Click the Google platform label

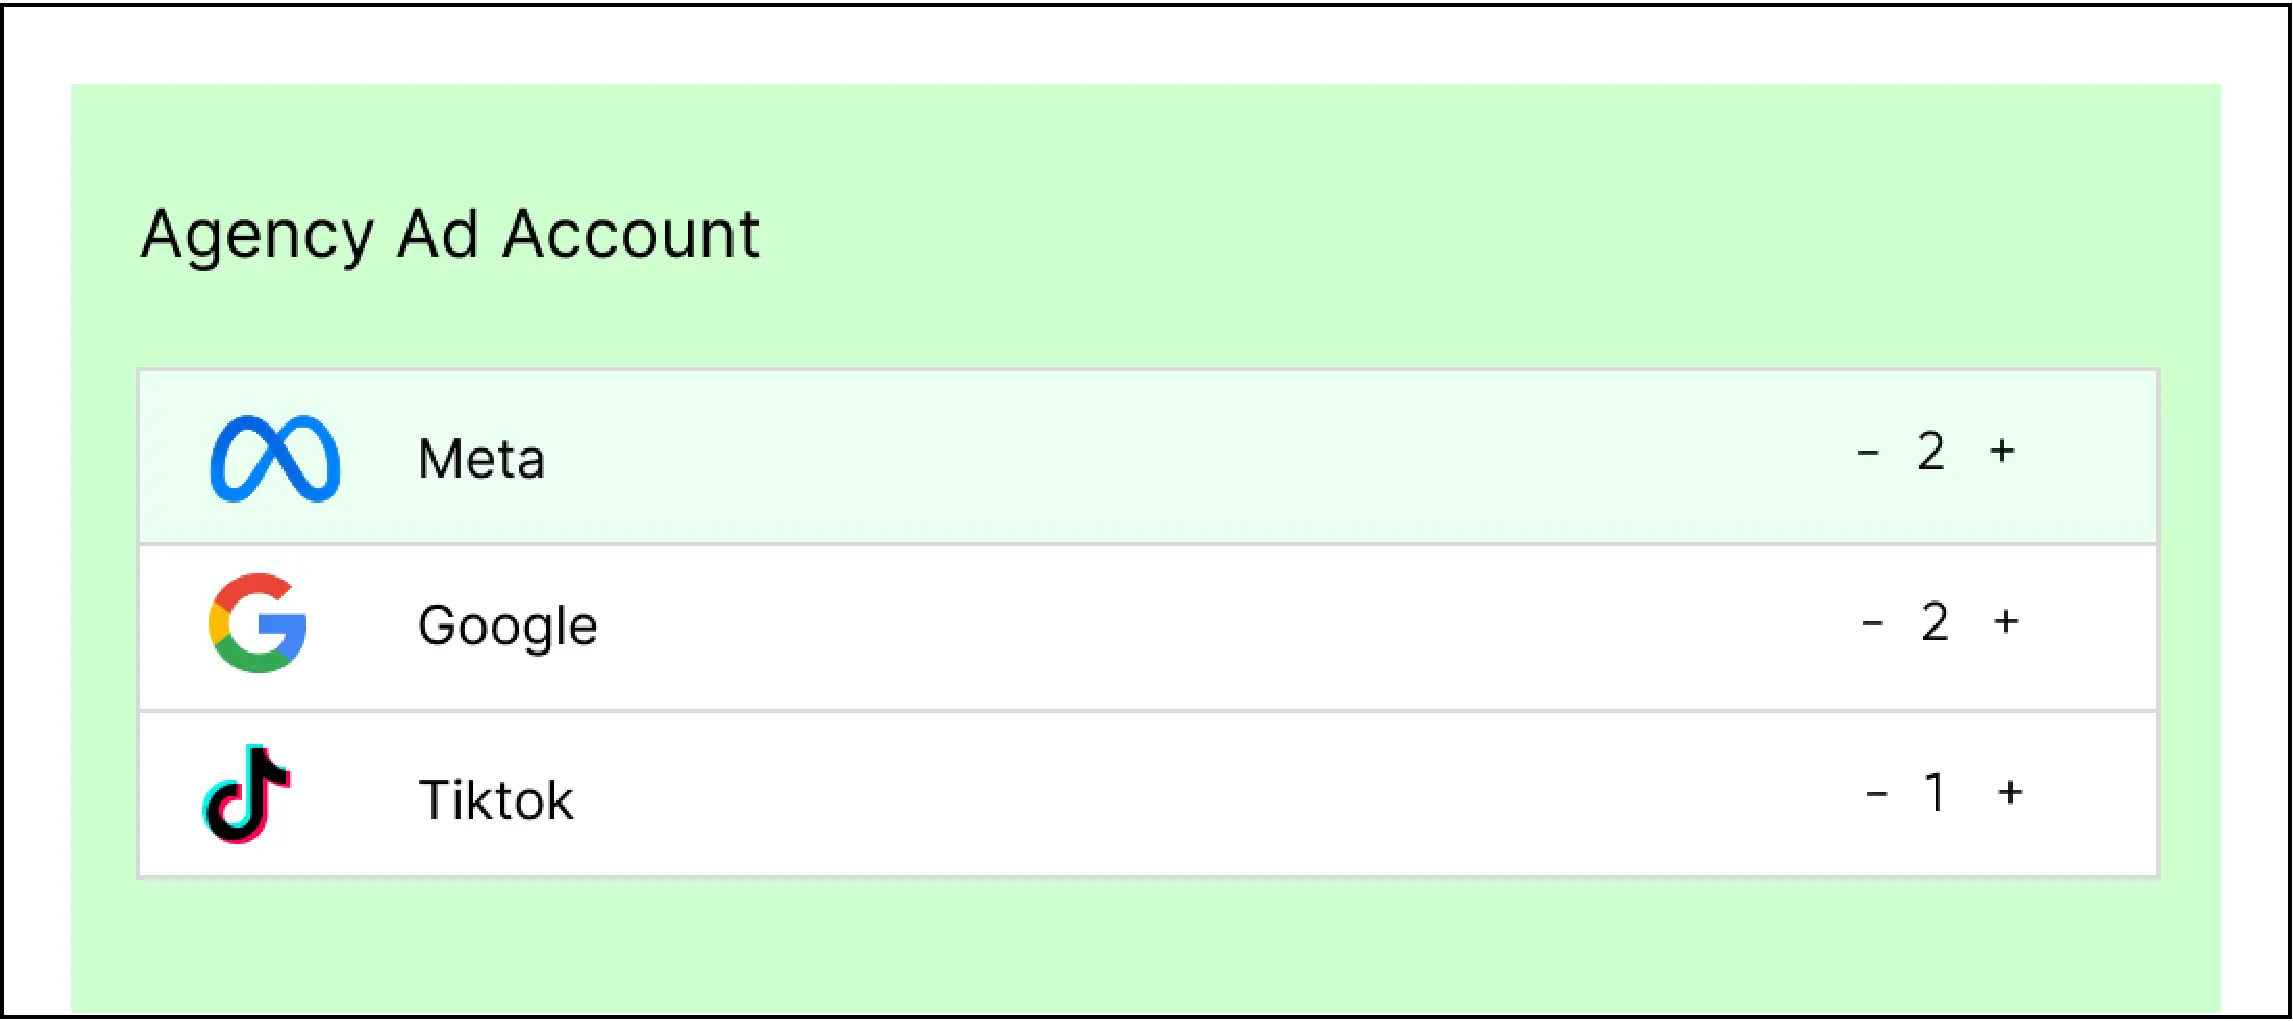[x=507, y=627]
